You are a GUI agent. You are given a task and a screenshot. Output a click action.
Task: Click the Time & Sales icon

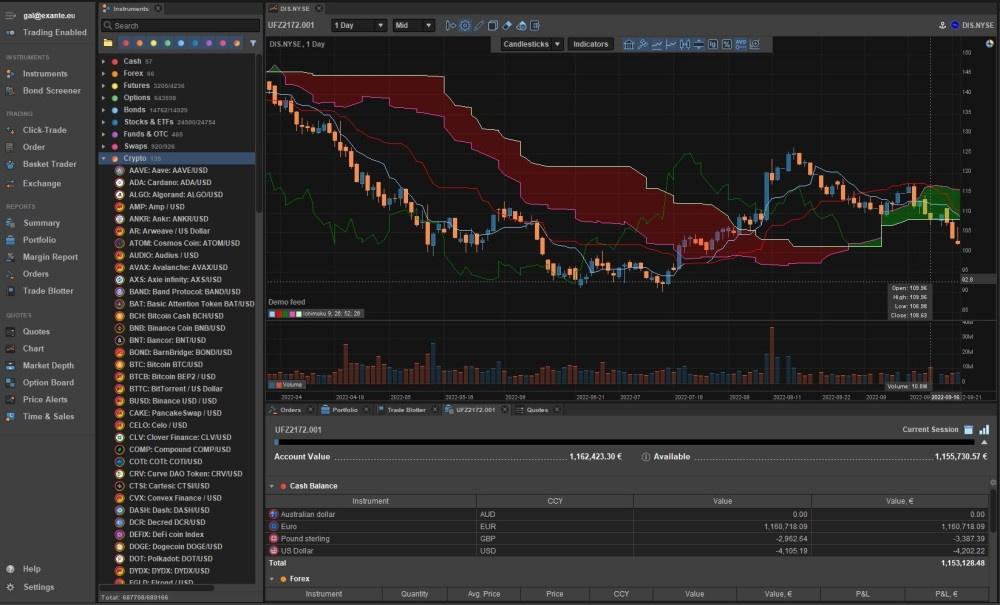[x=10, y=416]
